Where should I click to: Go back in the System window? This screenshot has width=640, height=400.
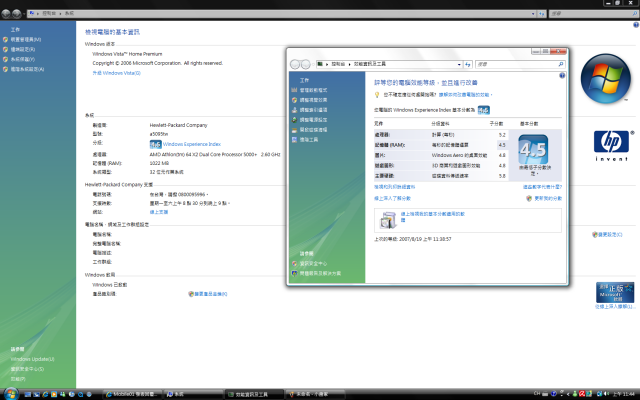coord(6,14)
